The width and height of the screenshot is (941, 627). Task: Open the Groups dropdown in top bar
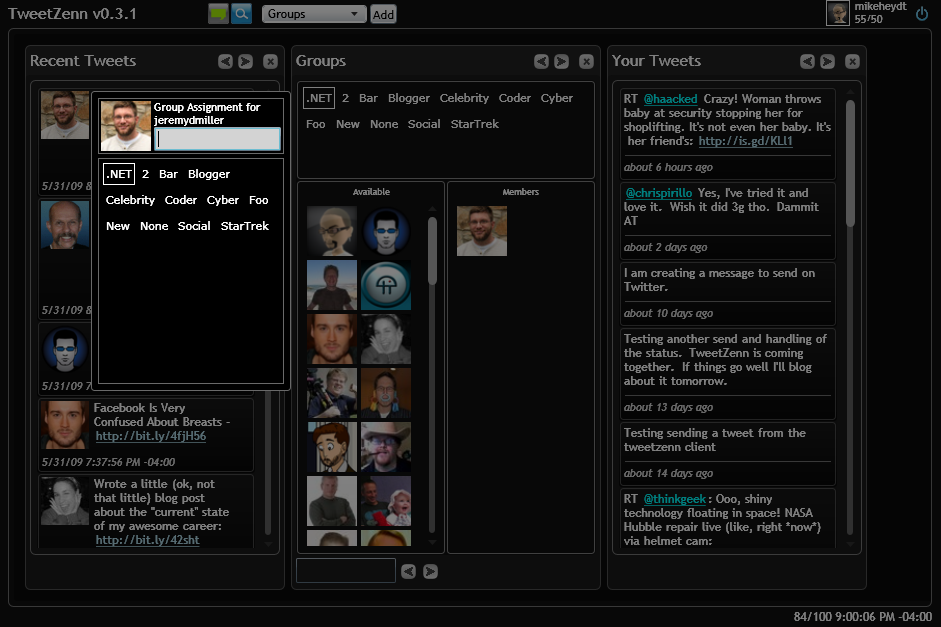click(314, 14)
